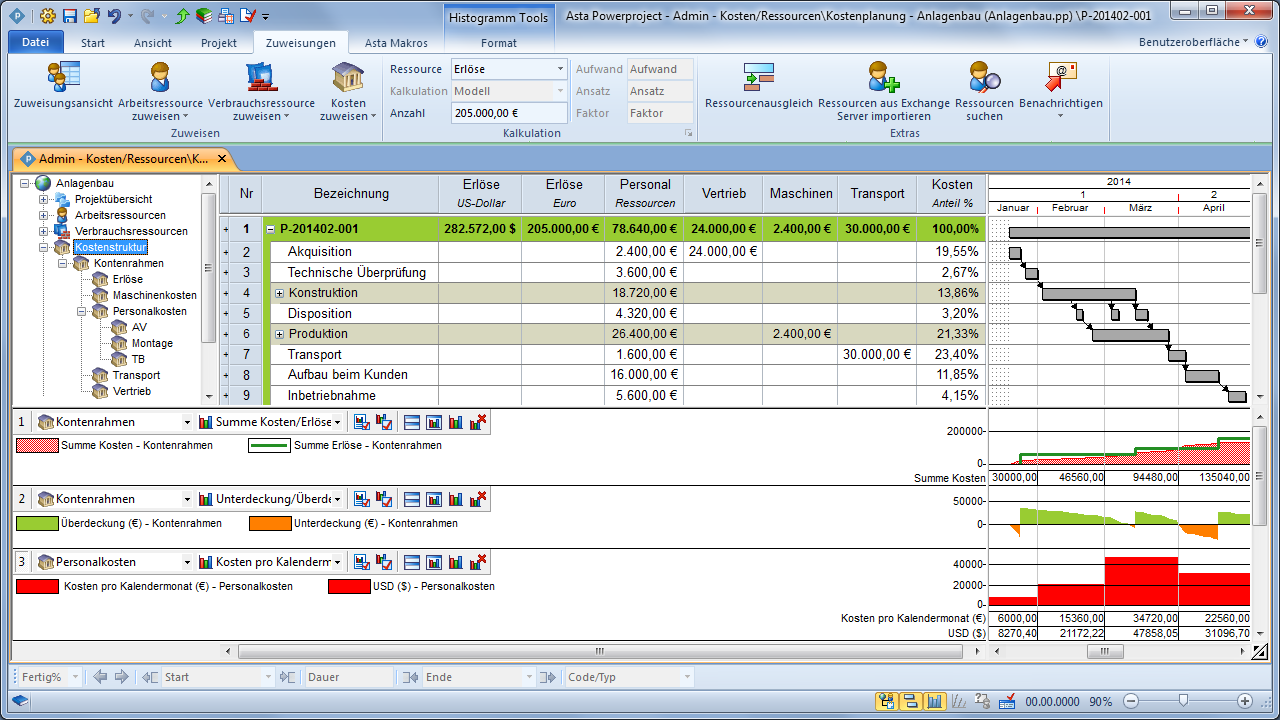The width and height of the screenshot is (1280, 720).
Task: Close the Admin - Kosten/Ressourcen document tab
Action: coord(222,158)
